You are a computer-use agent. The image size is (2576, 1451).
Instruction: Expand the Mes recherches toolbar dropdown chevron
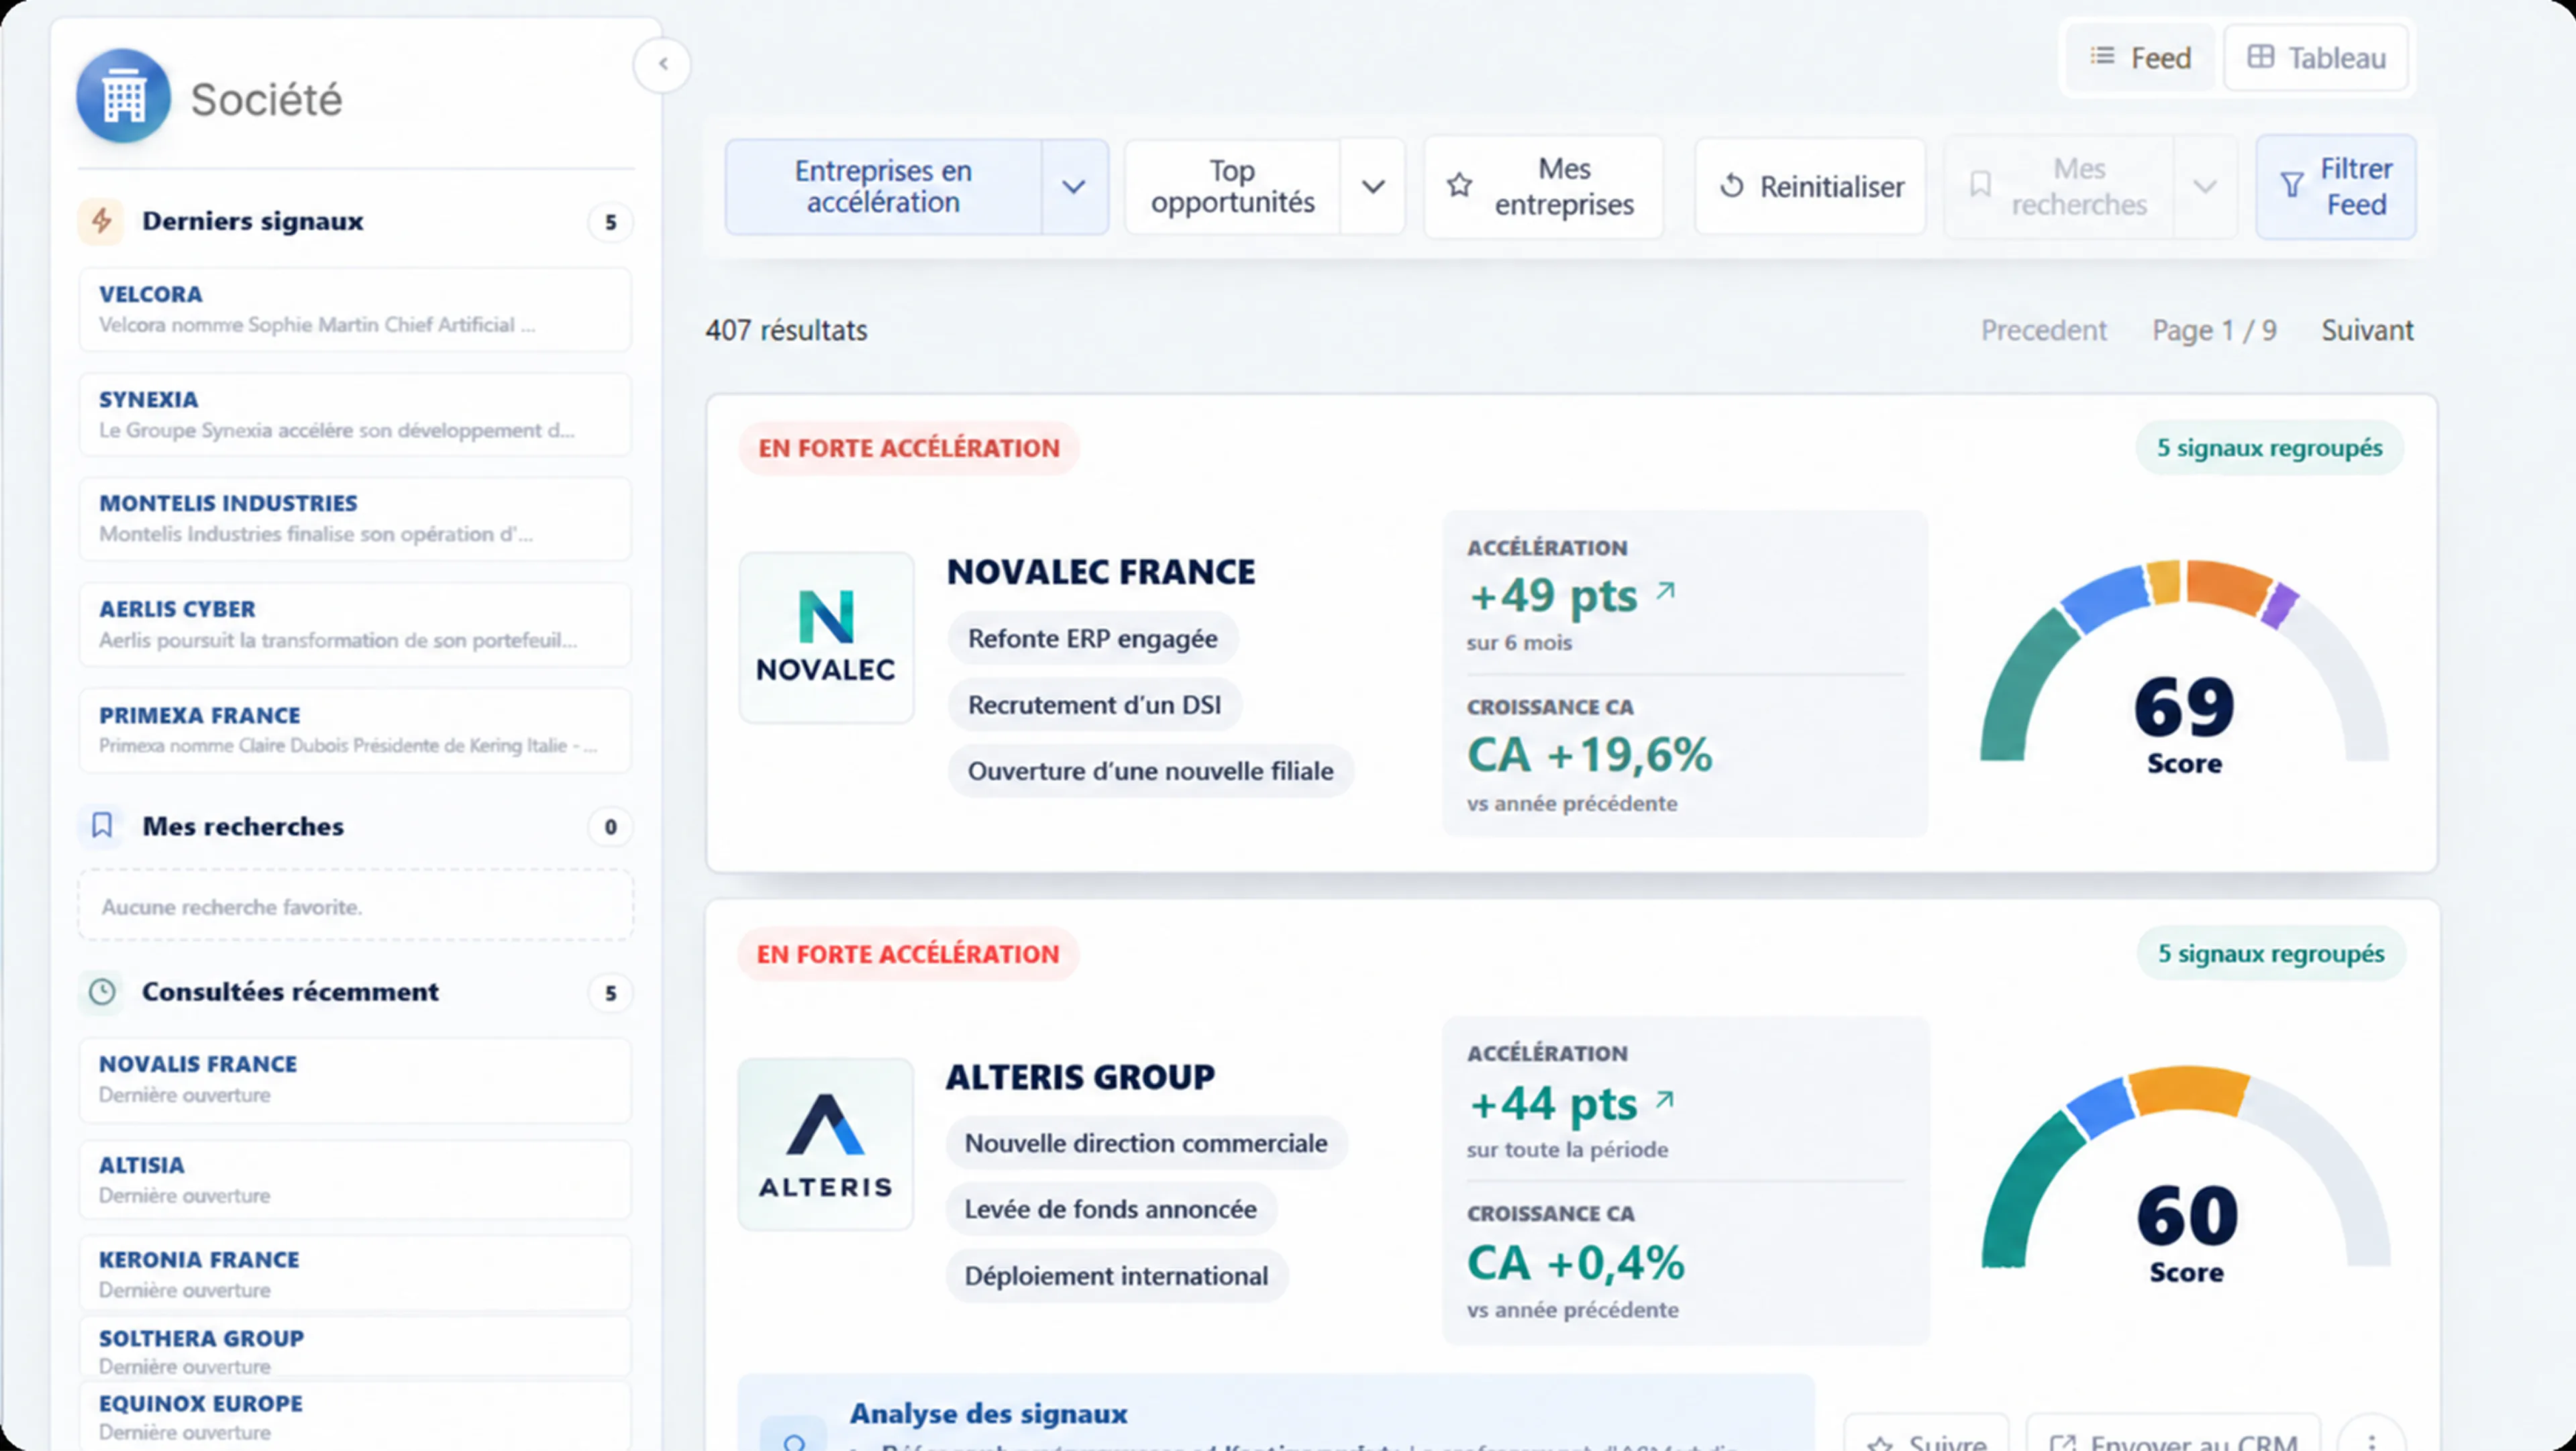coord(2205,187)
